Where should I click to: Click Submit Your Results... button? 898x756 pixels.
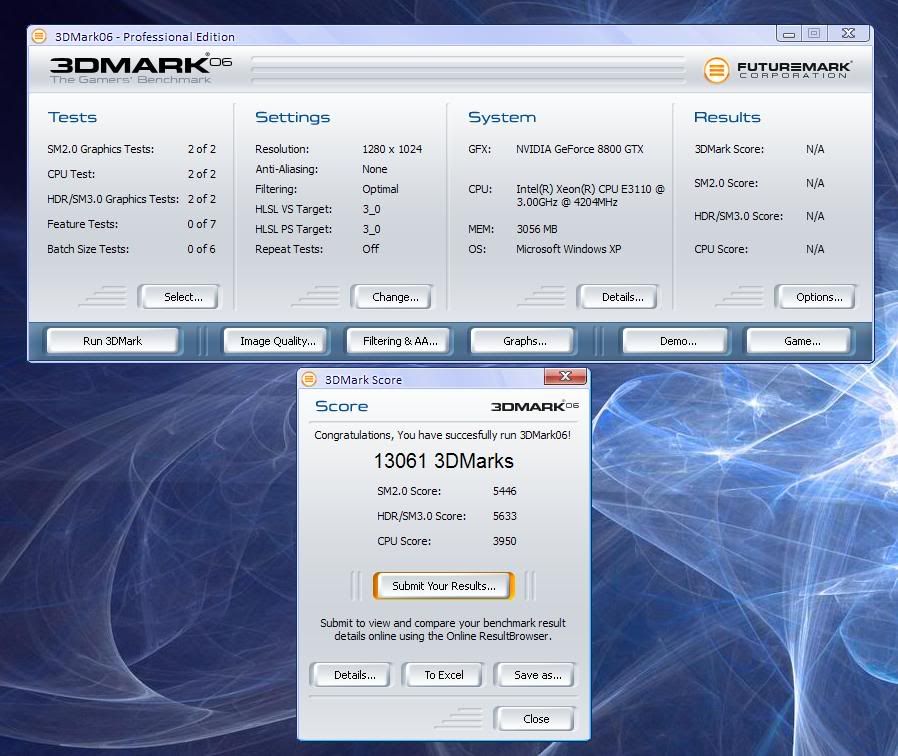tap(444, 586)
